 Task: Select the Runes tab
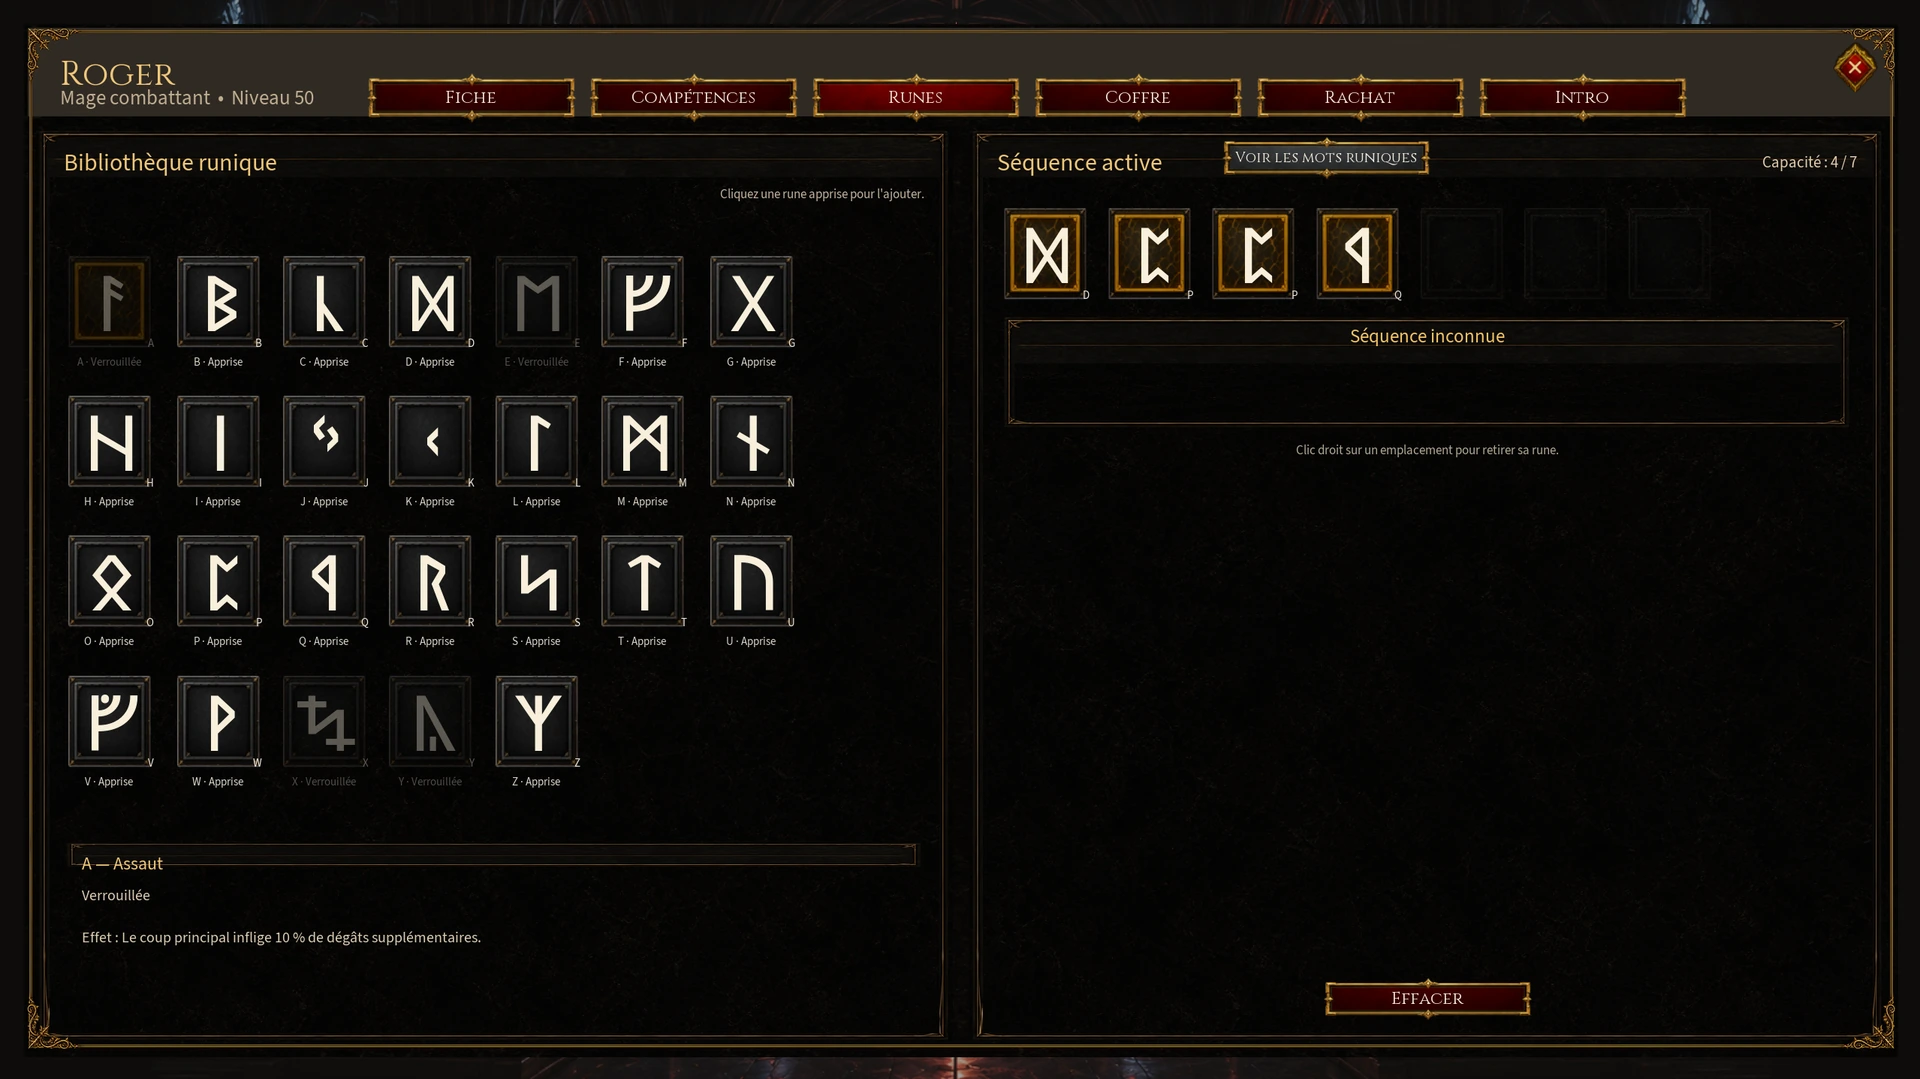[x=915, y=97]
